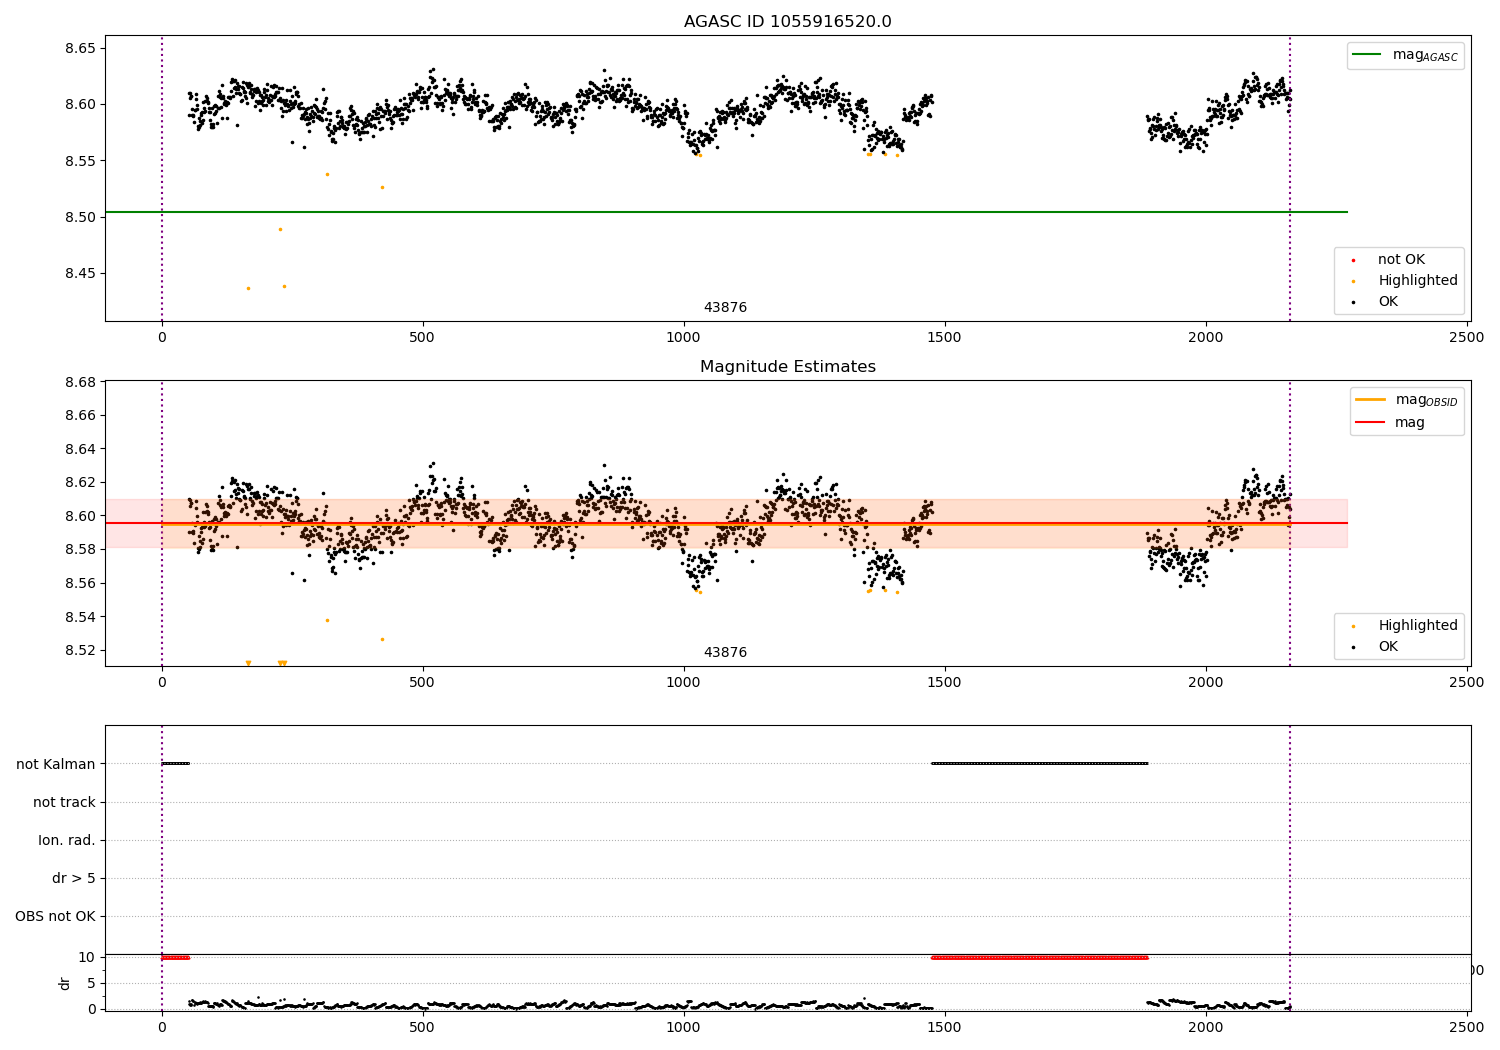Click the 'not track' axis label
This screenshot has width=1500, height=1050.
click(64, 802)
